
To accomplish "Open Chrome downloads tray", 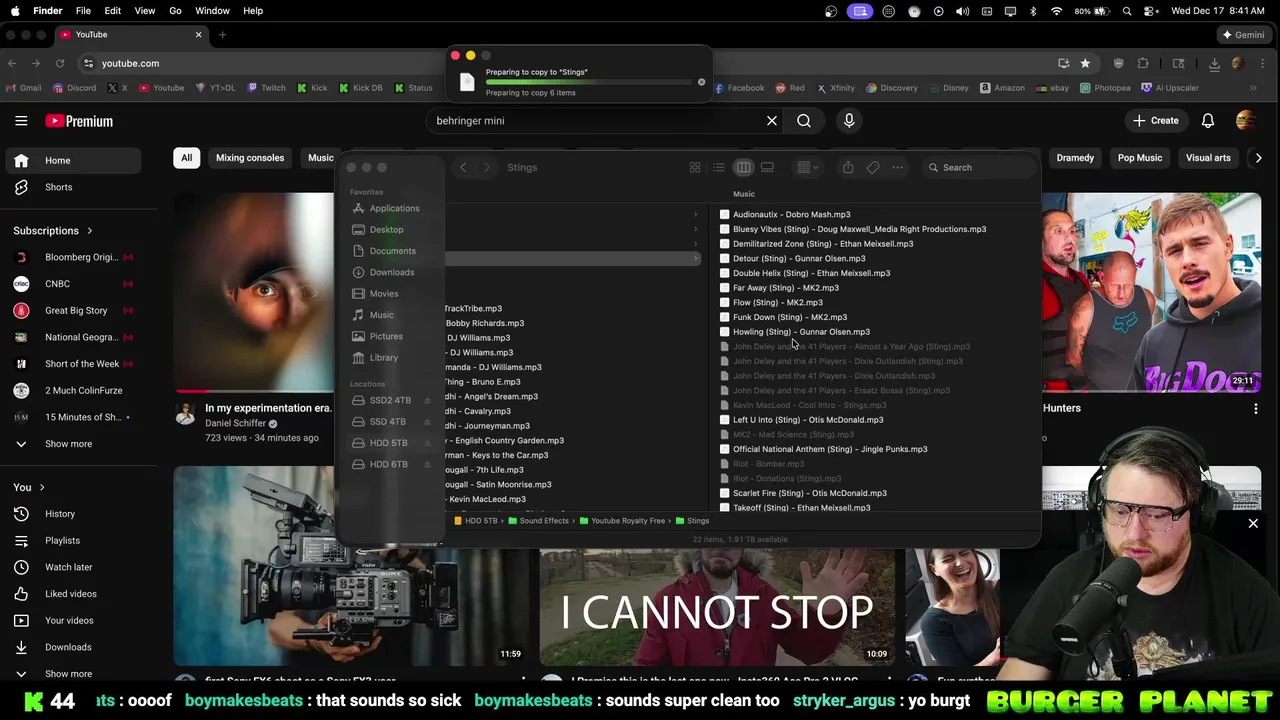I will tap(1214, 63).
